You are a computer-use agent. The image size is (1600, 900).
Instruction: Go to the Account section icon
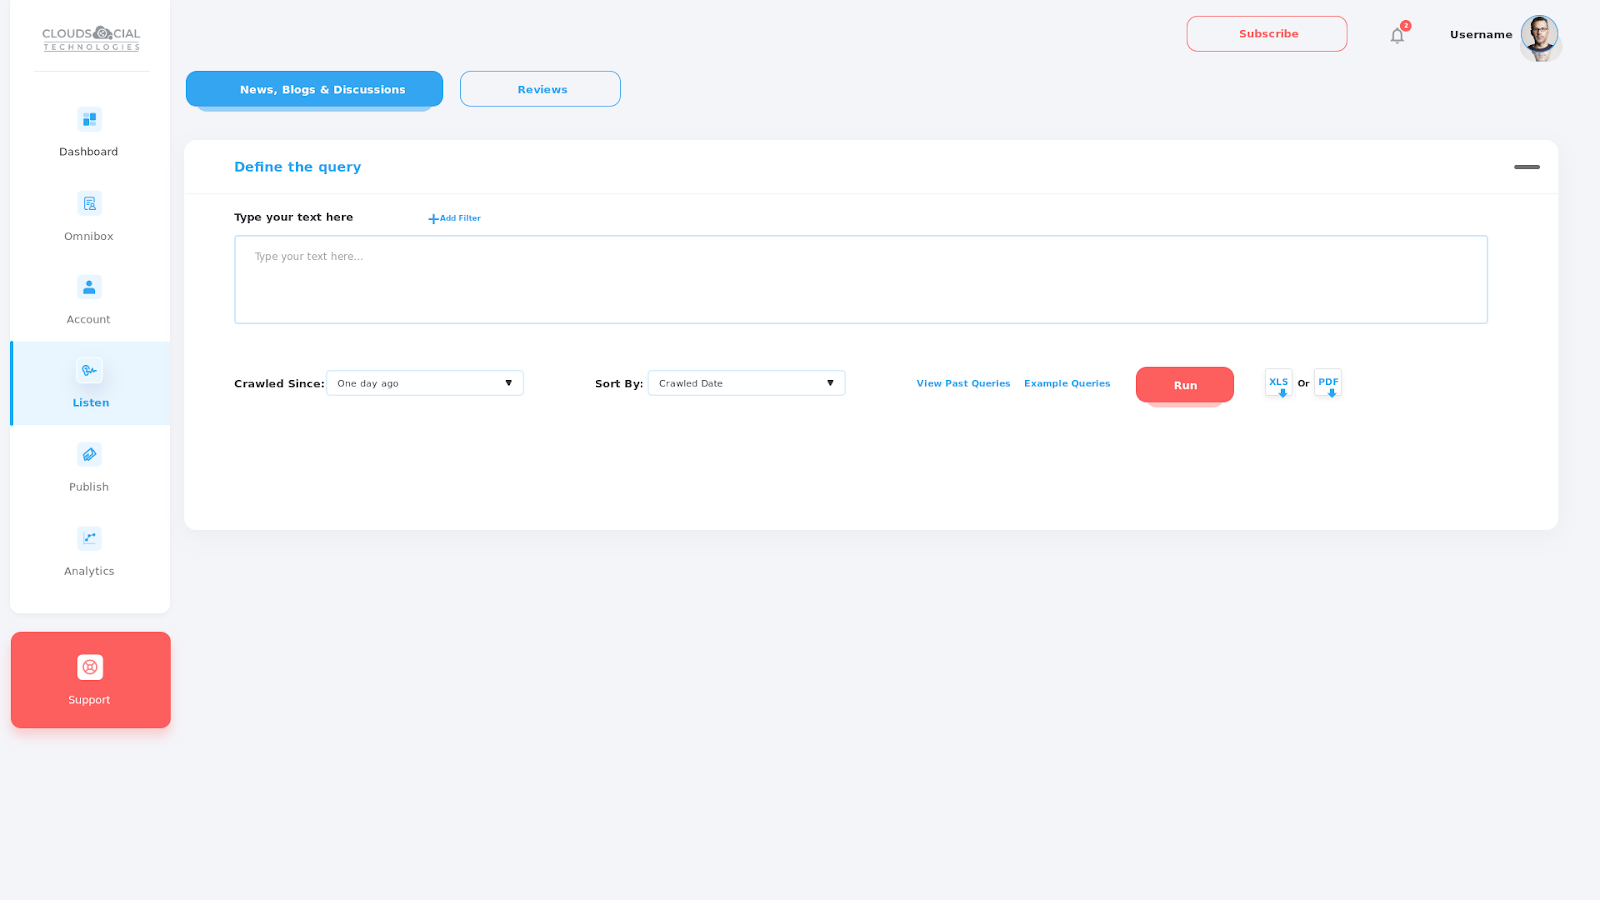89,288
